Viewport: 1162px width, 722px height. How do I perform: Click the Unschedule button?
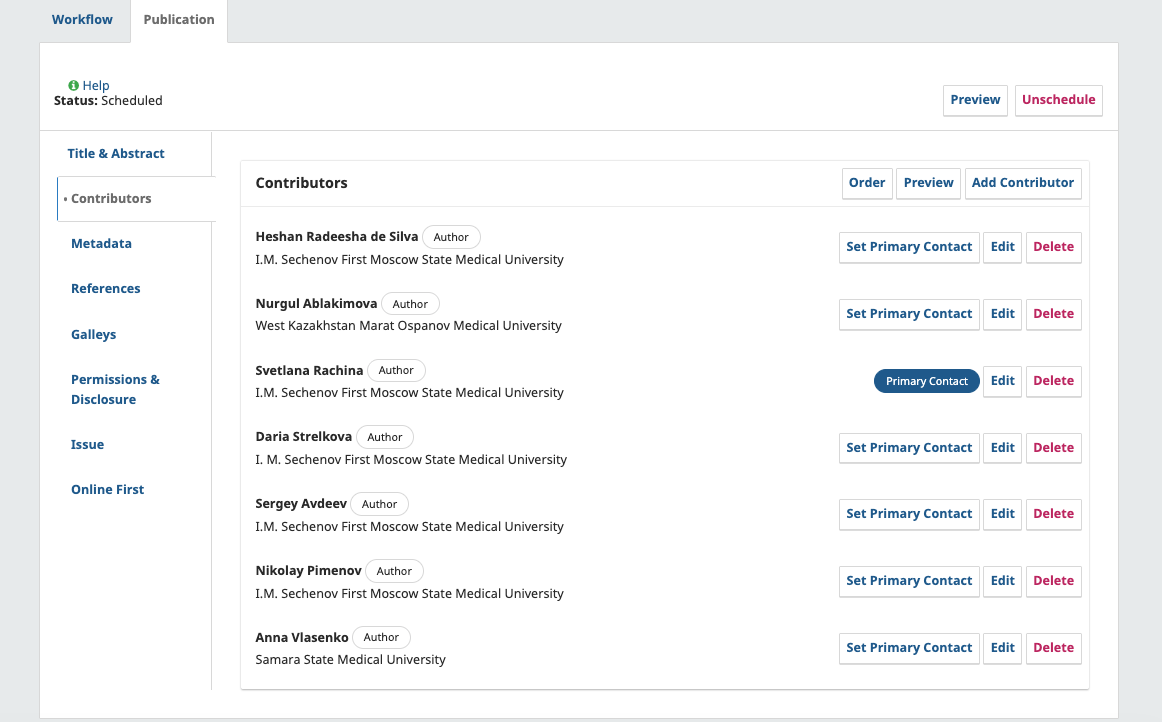point(1058,100)
